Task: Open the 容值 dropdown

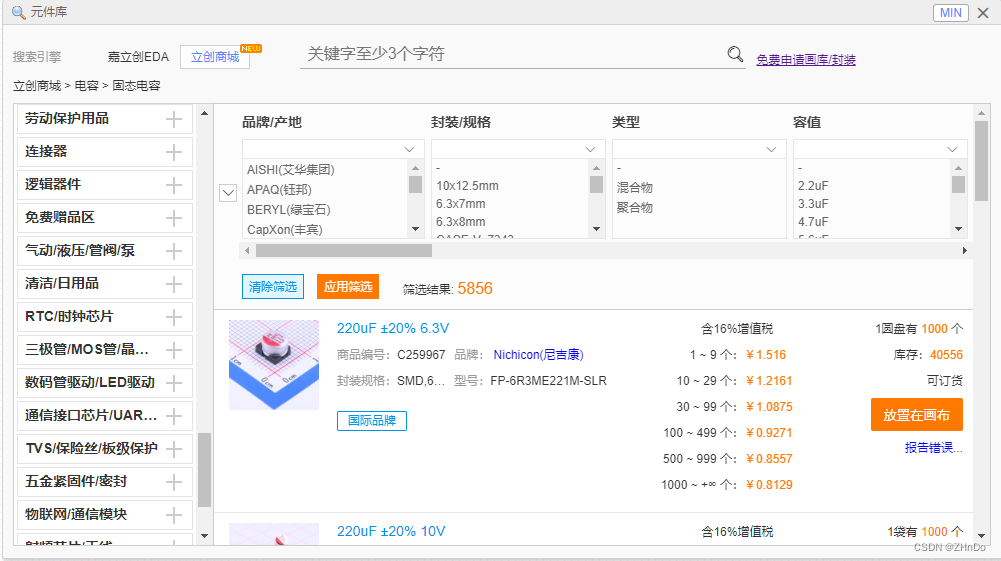Action: (880, 149)
